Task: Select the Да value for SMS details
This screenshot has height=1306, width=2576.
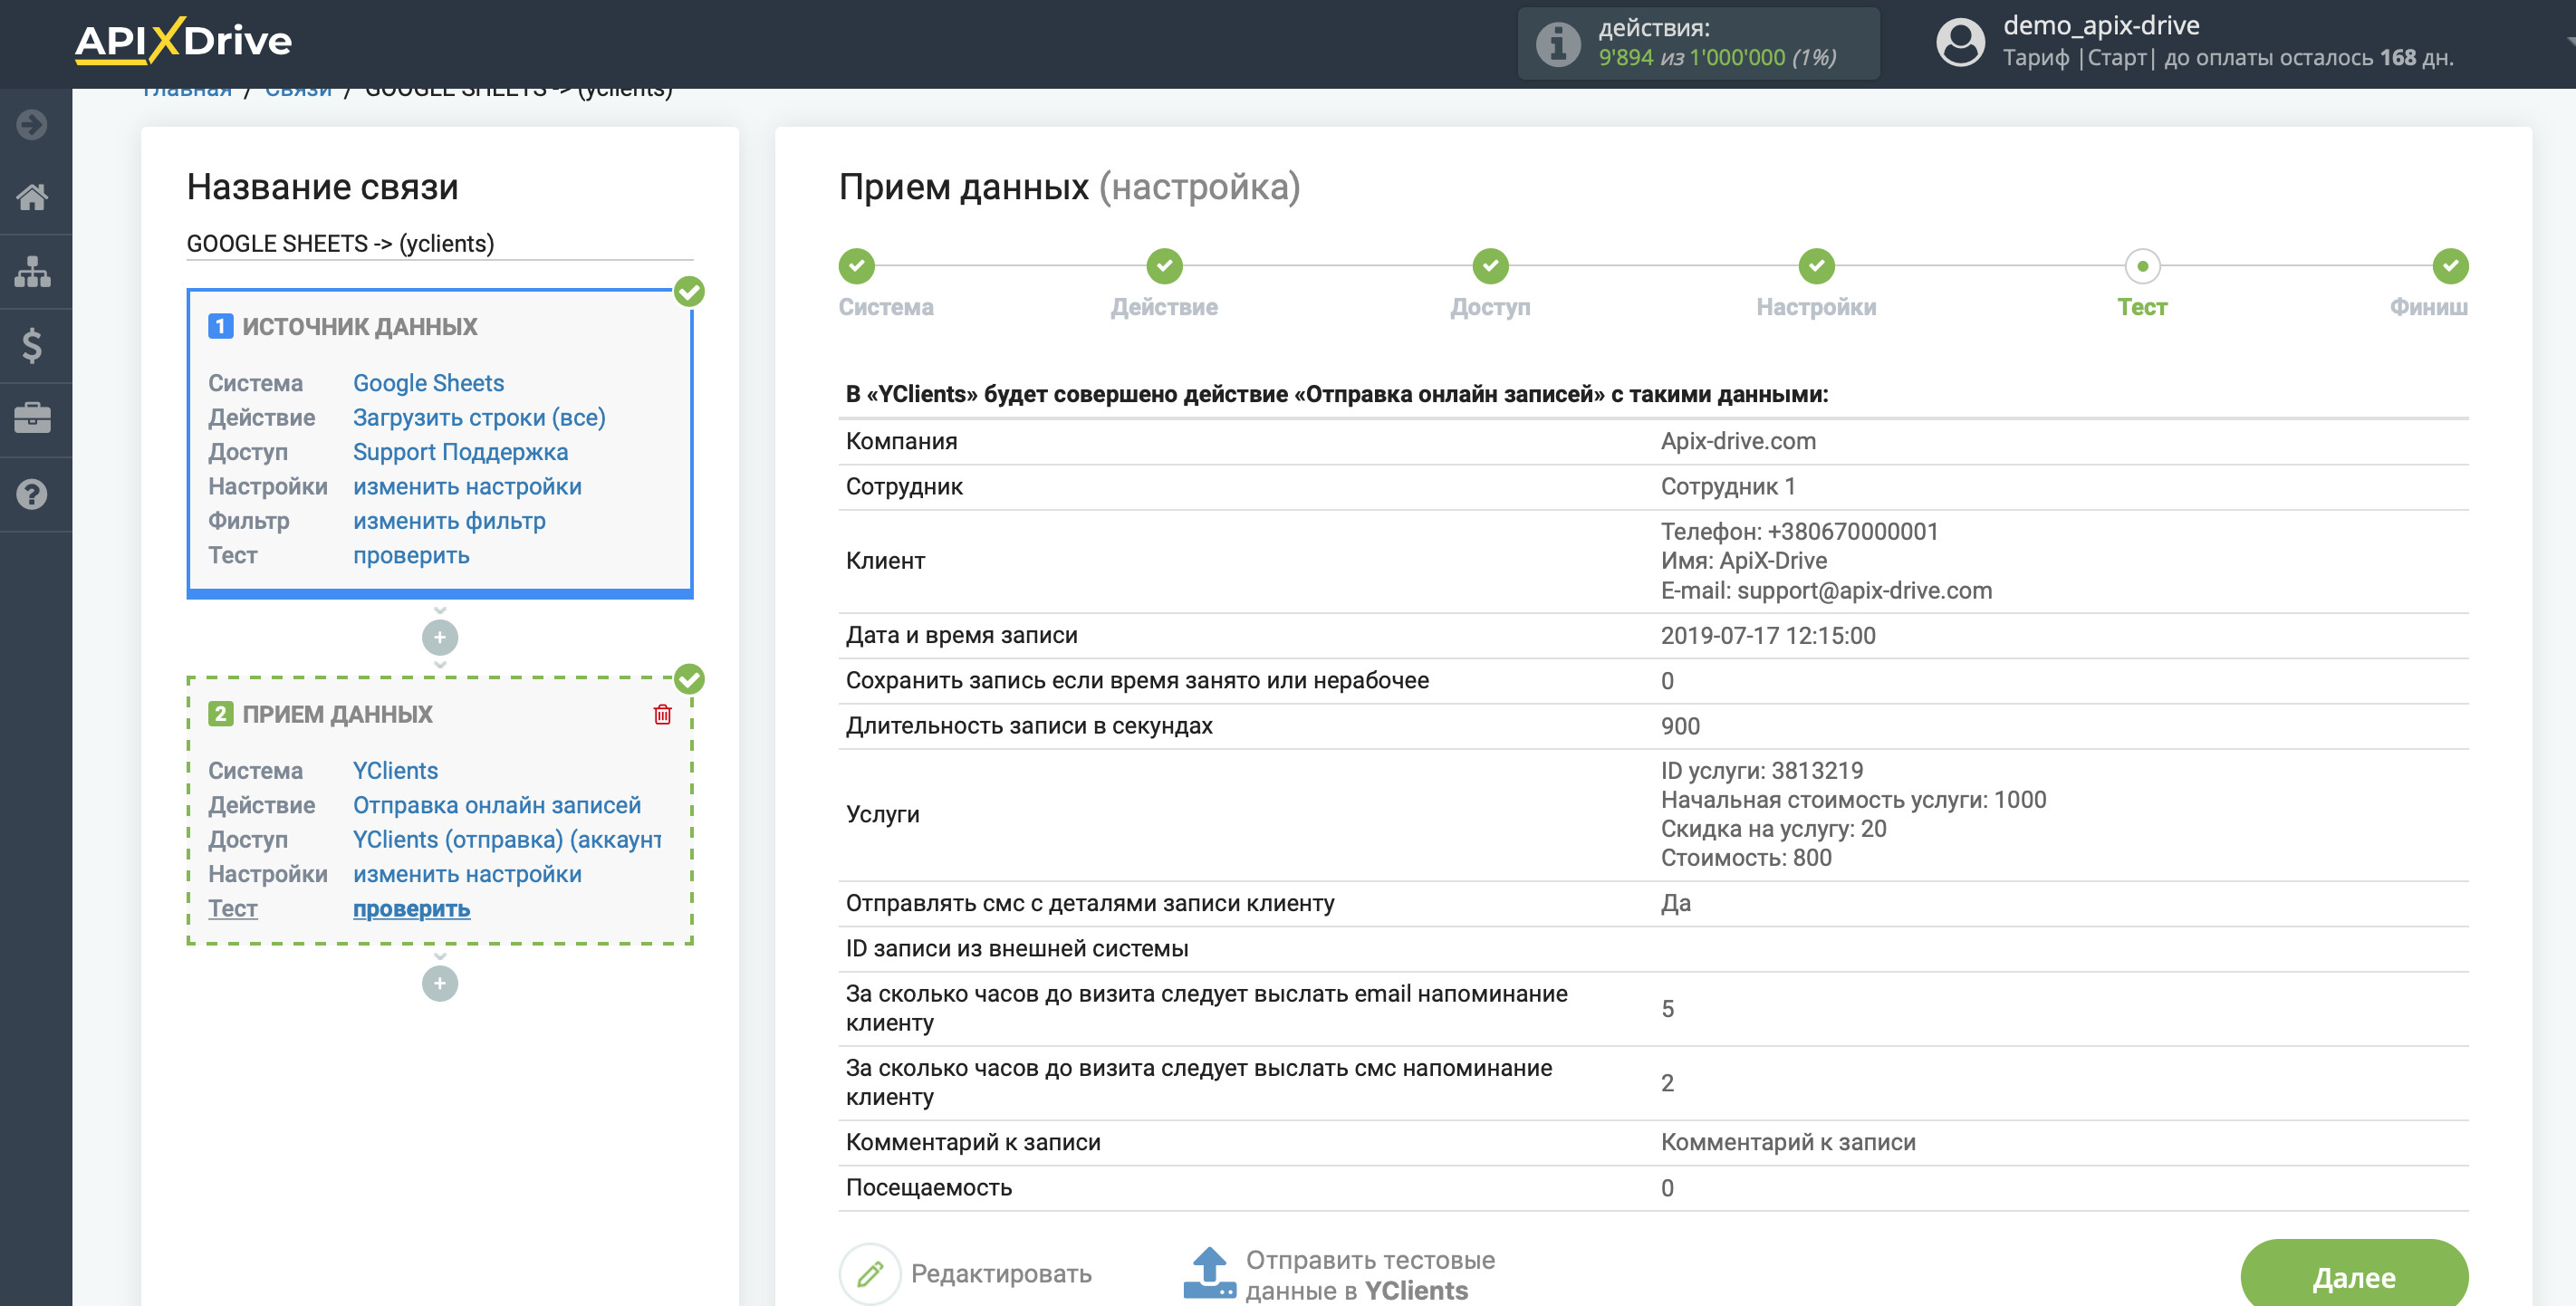Action: coord(1676,903)
